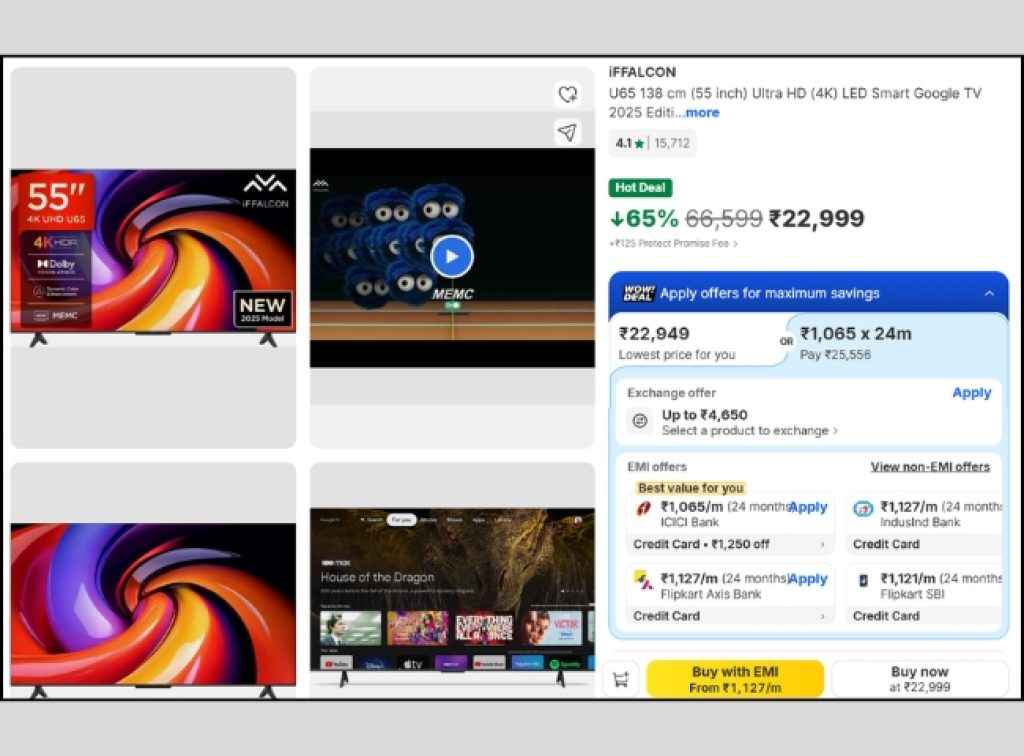The width and height of the screenshot is (1024, 756).
Task: Expand Flipkart Axis Bank Credit Card row
Action: (731, 616)
